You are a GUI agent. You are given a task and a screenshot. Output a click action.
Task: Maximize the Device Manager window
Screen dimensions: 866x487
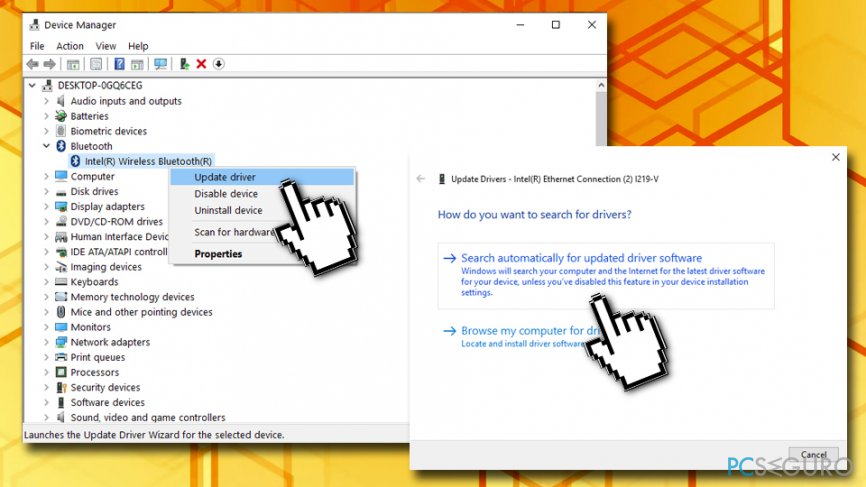tap(556, 25)
